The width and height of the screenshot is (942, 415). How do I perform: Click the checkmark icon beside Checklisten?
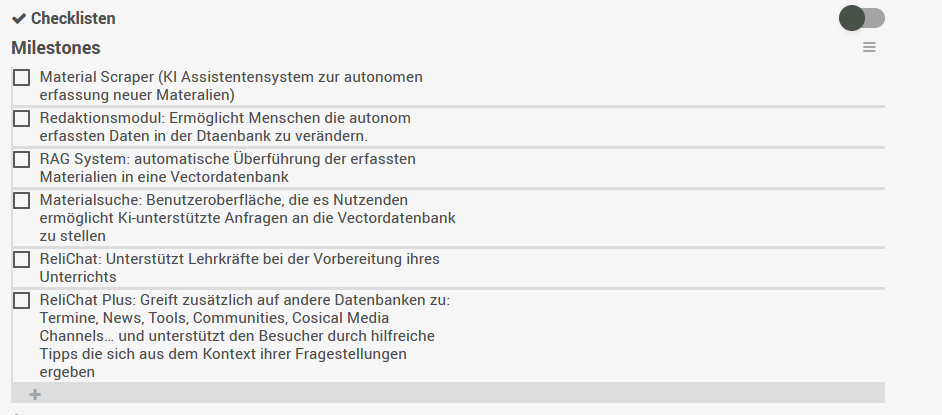[x=19, y=19]
